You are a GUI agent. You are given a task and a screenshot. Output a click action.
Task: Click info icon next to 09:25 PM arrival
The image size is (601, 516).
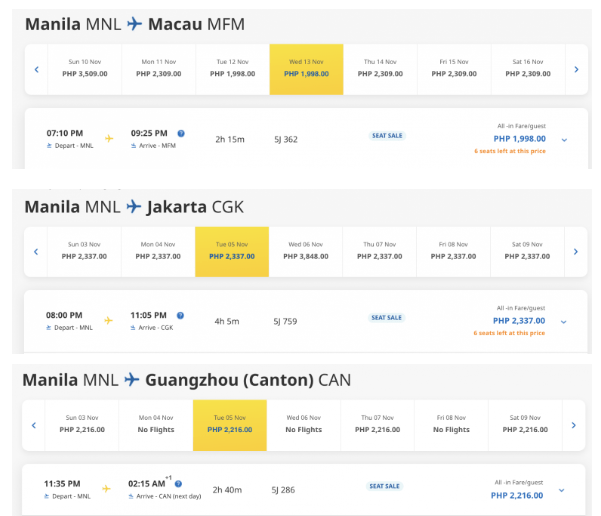(181, 133)
